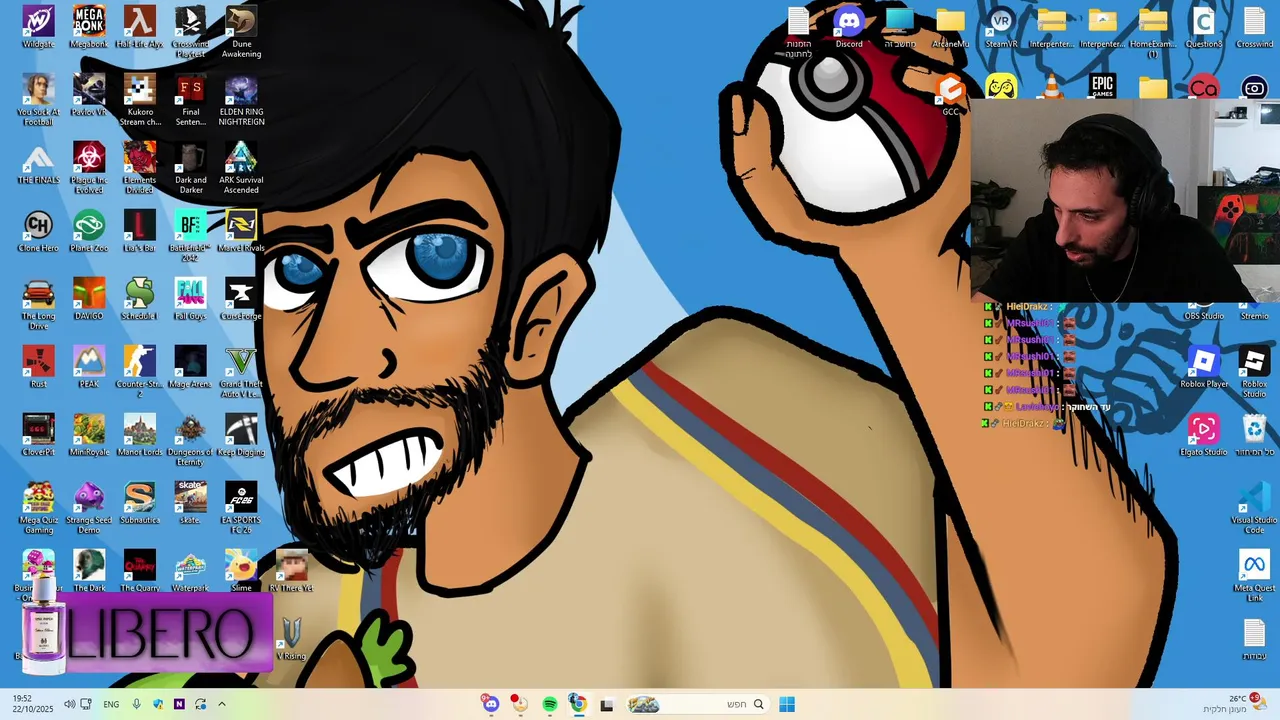Open the Roblox Player shortcut
1280x720 pixels.
click(1204, 367)
